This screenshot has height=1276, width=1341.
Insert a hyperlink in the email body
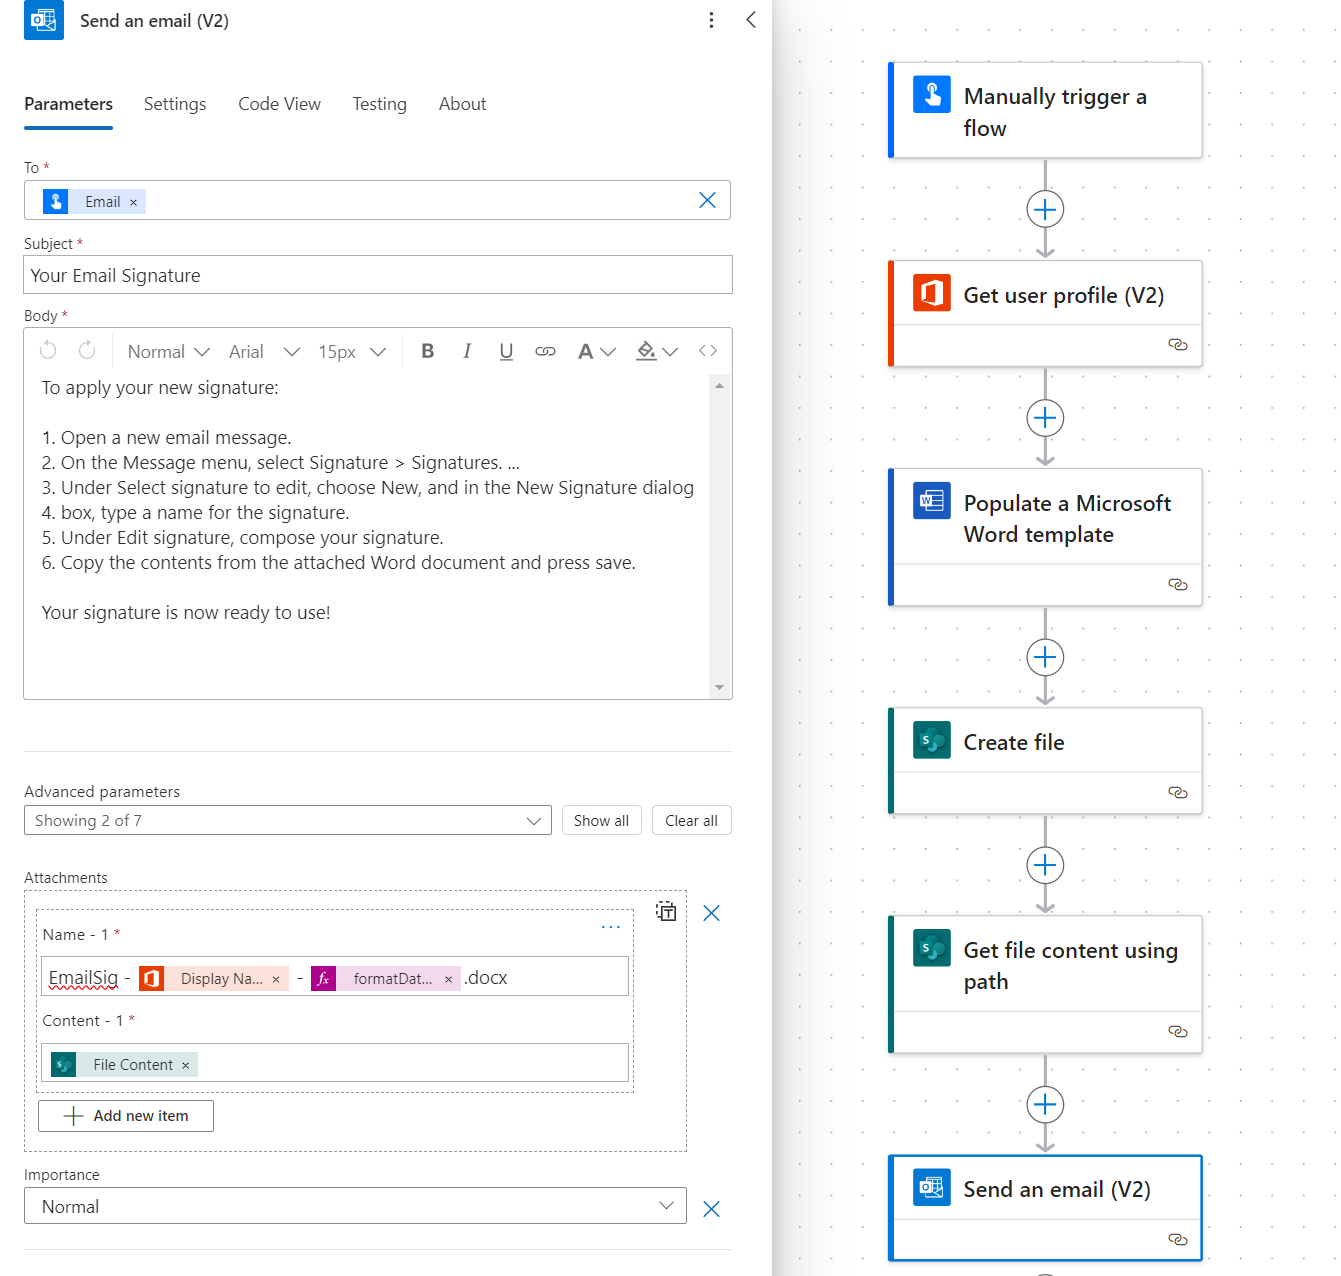545,351
